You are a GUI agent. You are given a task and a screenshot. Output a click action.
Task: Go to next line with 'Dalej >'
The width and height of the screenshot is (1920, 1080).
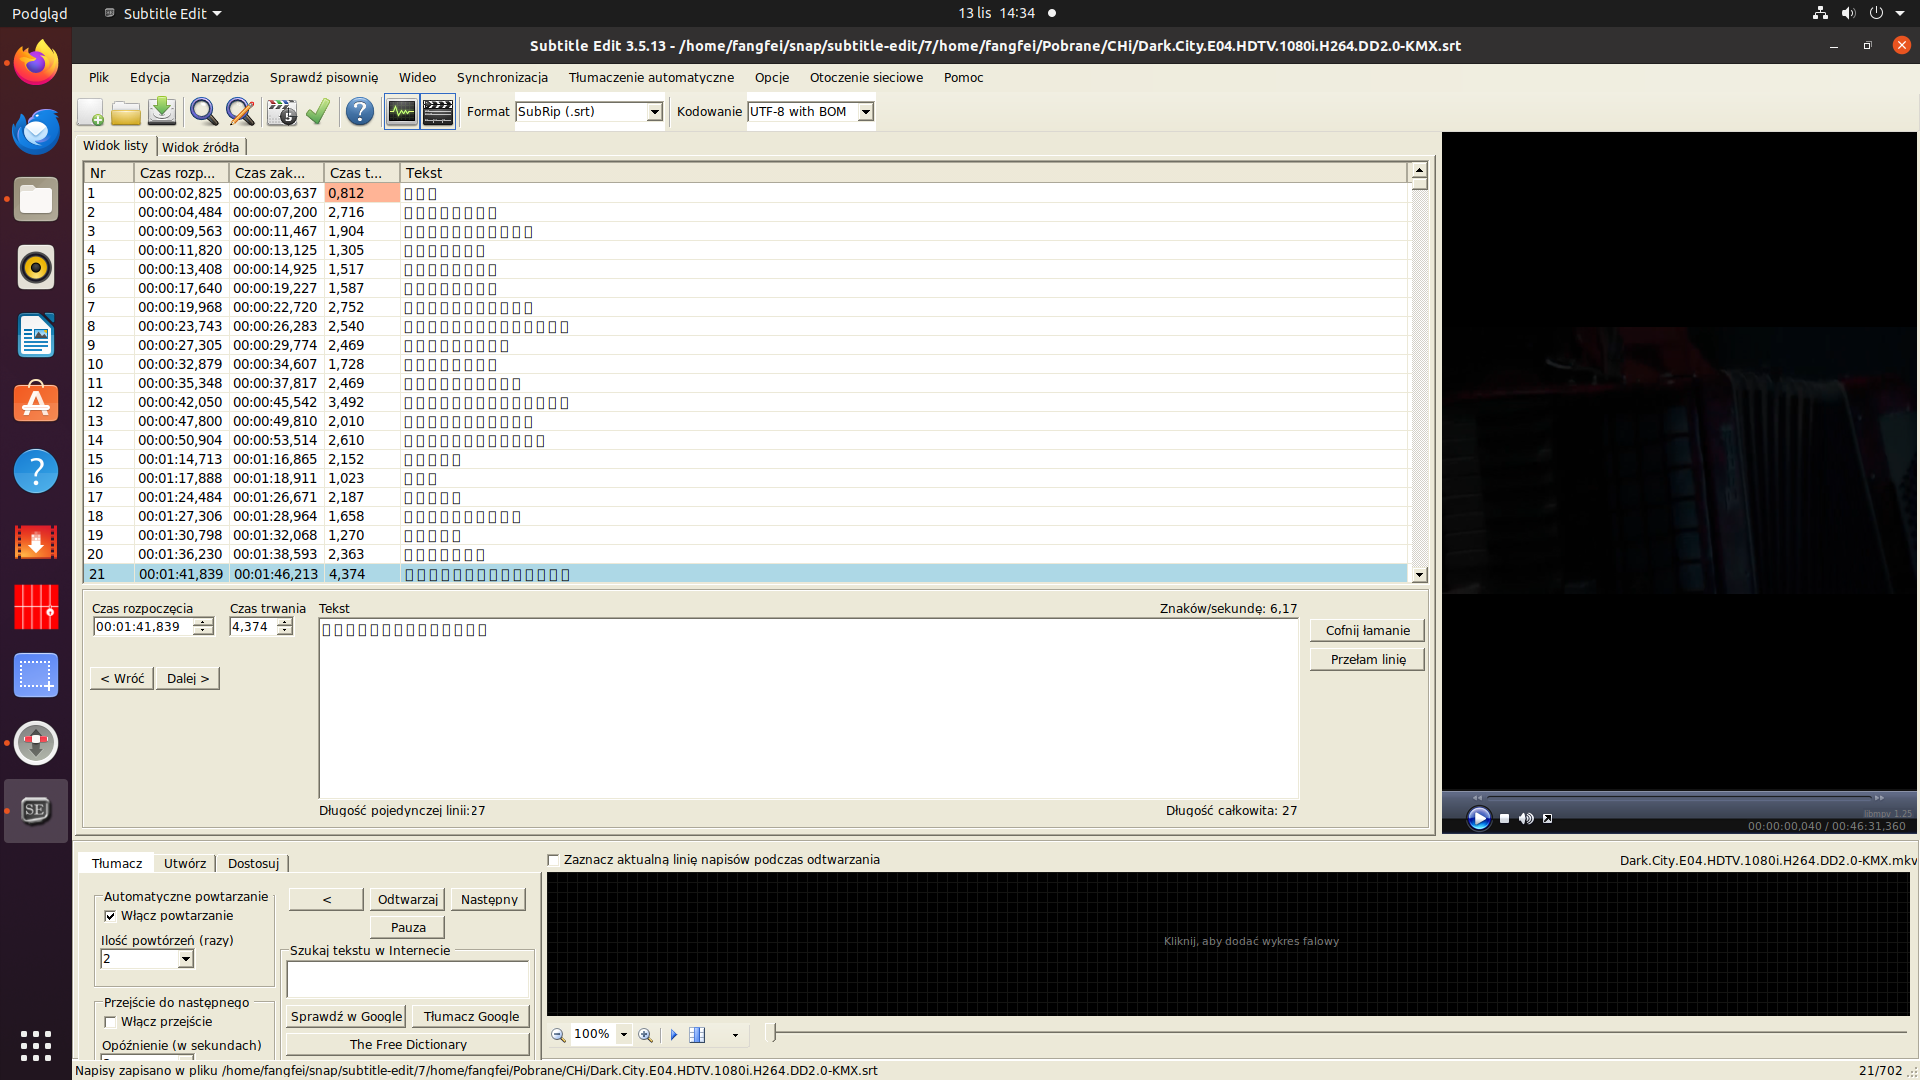tap(188, 678)
